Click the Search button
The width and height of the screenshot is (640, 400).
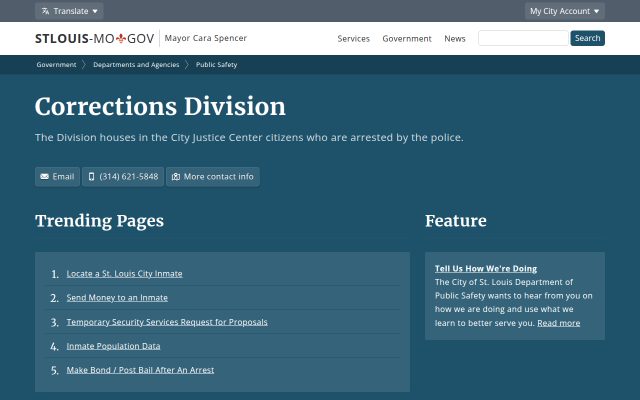[587, 38]
